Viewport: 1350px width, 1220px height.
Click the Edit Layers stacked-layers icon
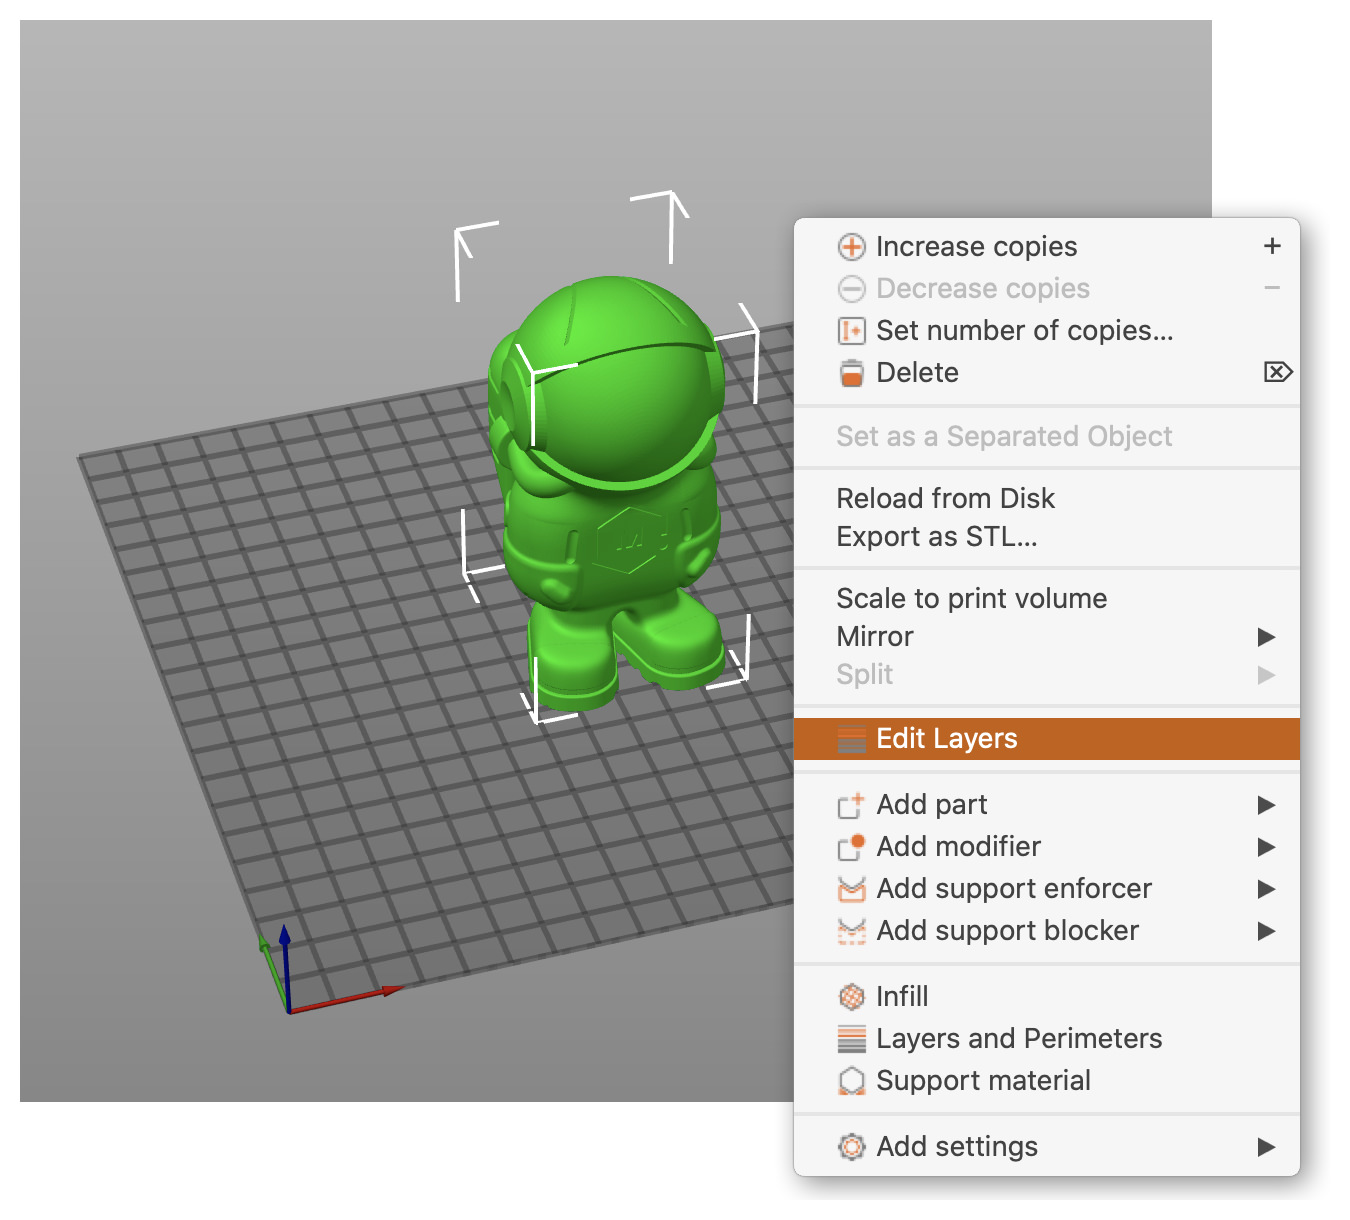[851, 739]
